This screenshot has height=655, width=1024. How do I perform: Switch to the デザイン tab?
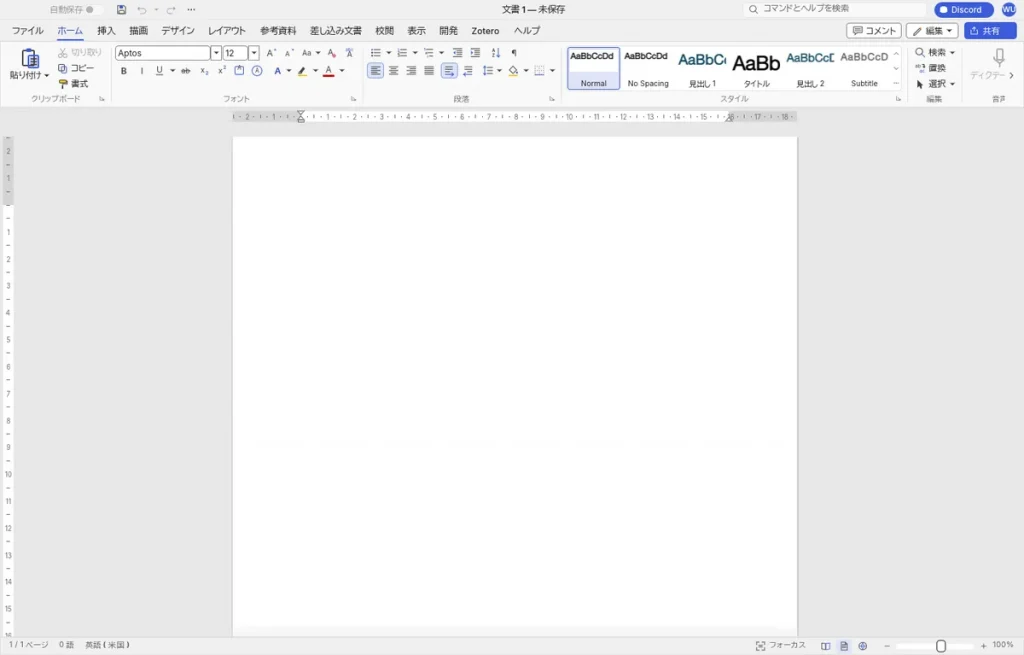coord(178,31)
